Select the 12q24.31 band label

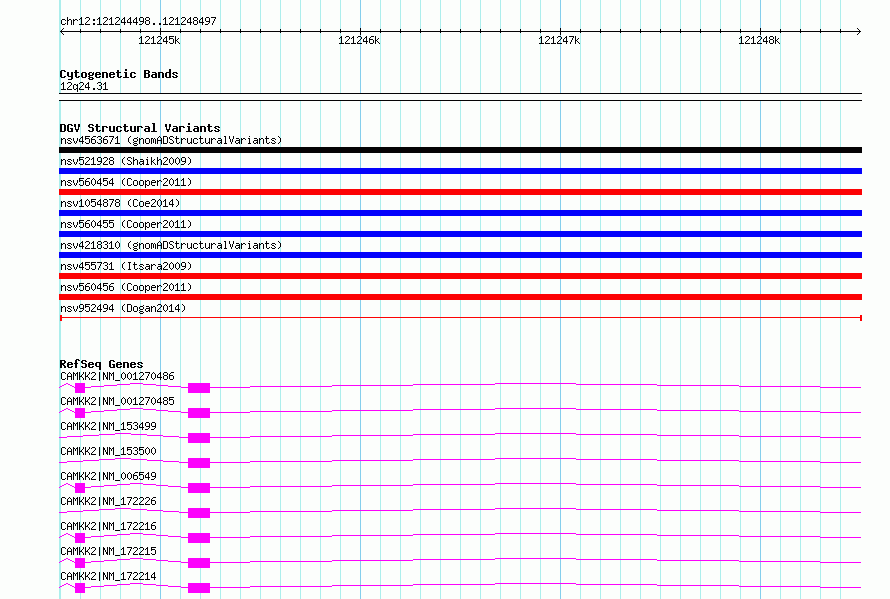tap(84, 86)
